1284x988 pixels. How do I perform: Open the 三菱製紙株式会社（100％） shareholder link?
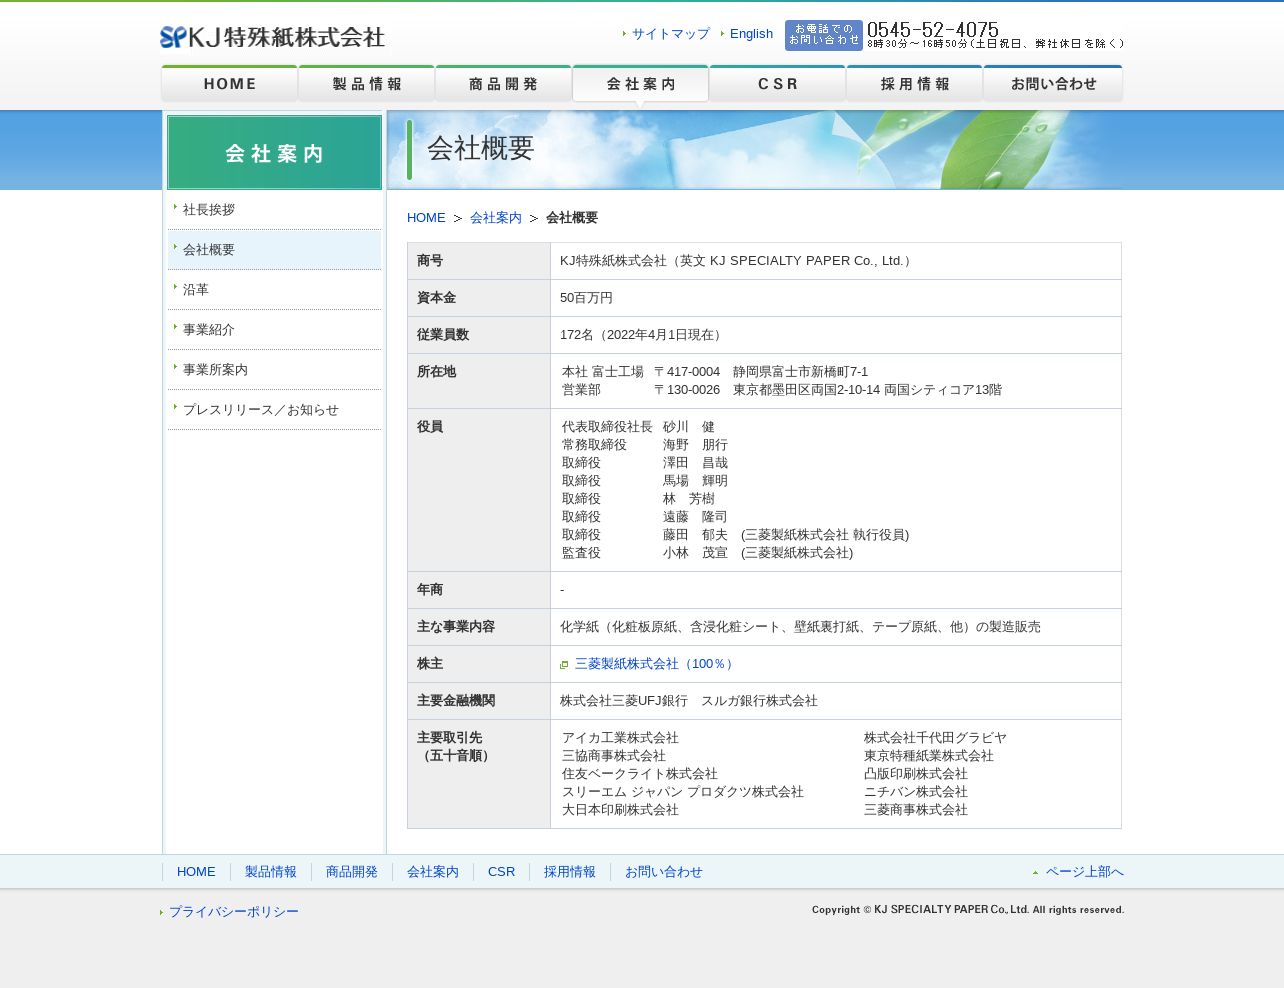655,664
